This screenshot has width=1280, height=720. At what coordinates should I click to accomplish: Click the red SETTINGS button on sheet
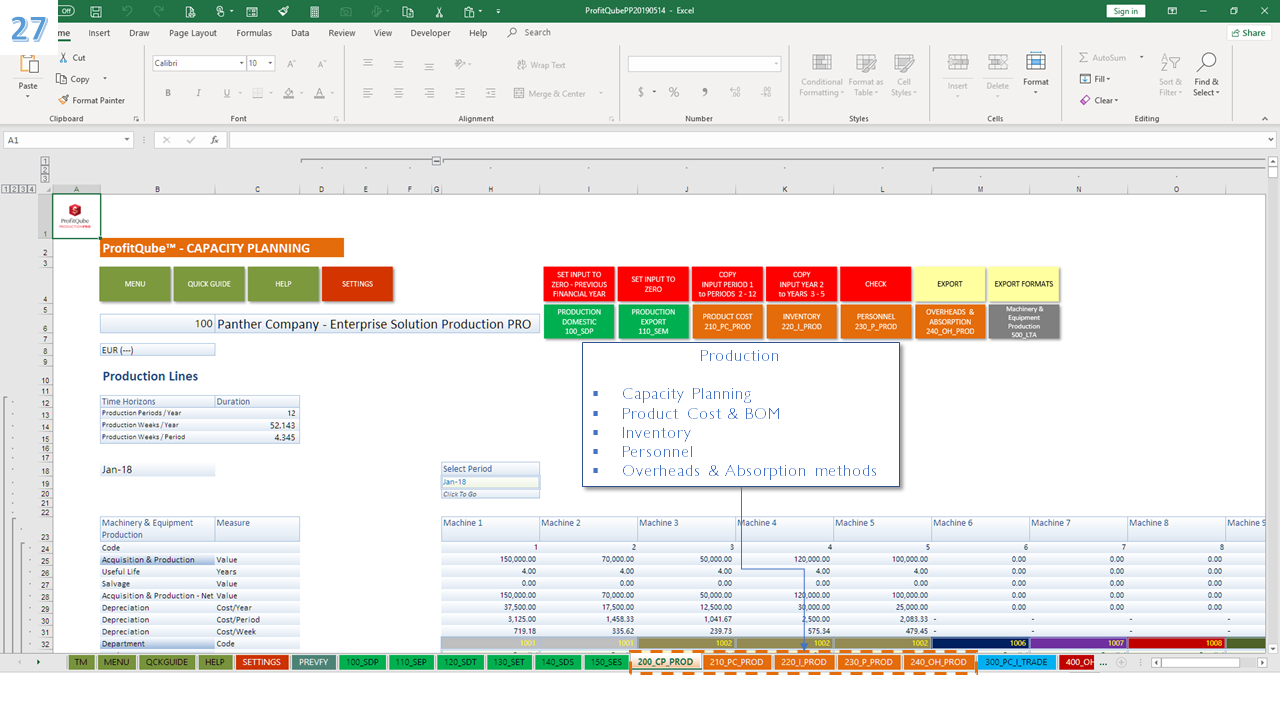[x=357, y=284]
